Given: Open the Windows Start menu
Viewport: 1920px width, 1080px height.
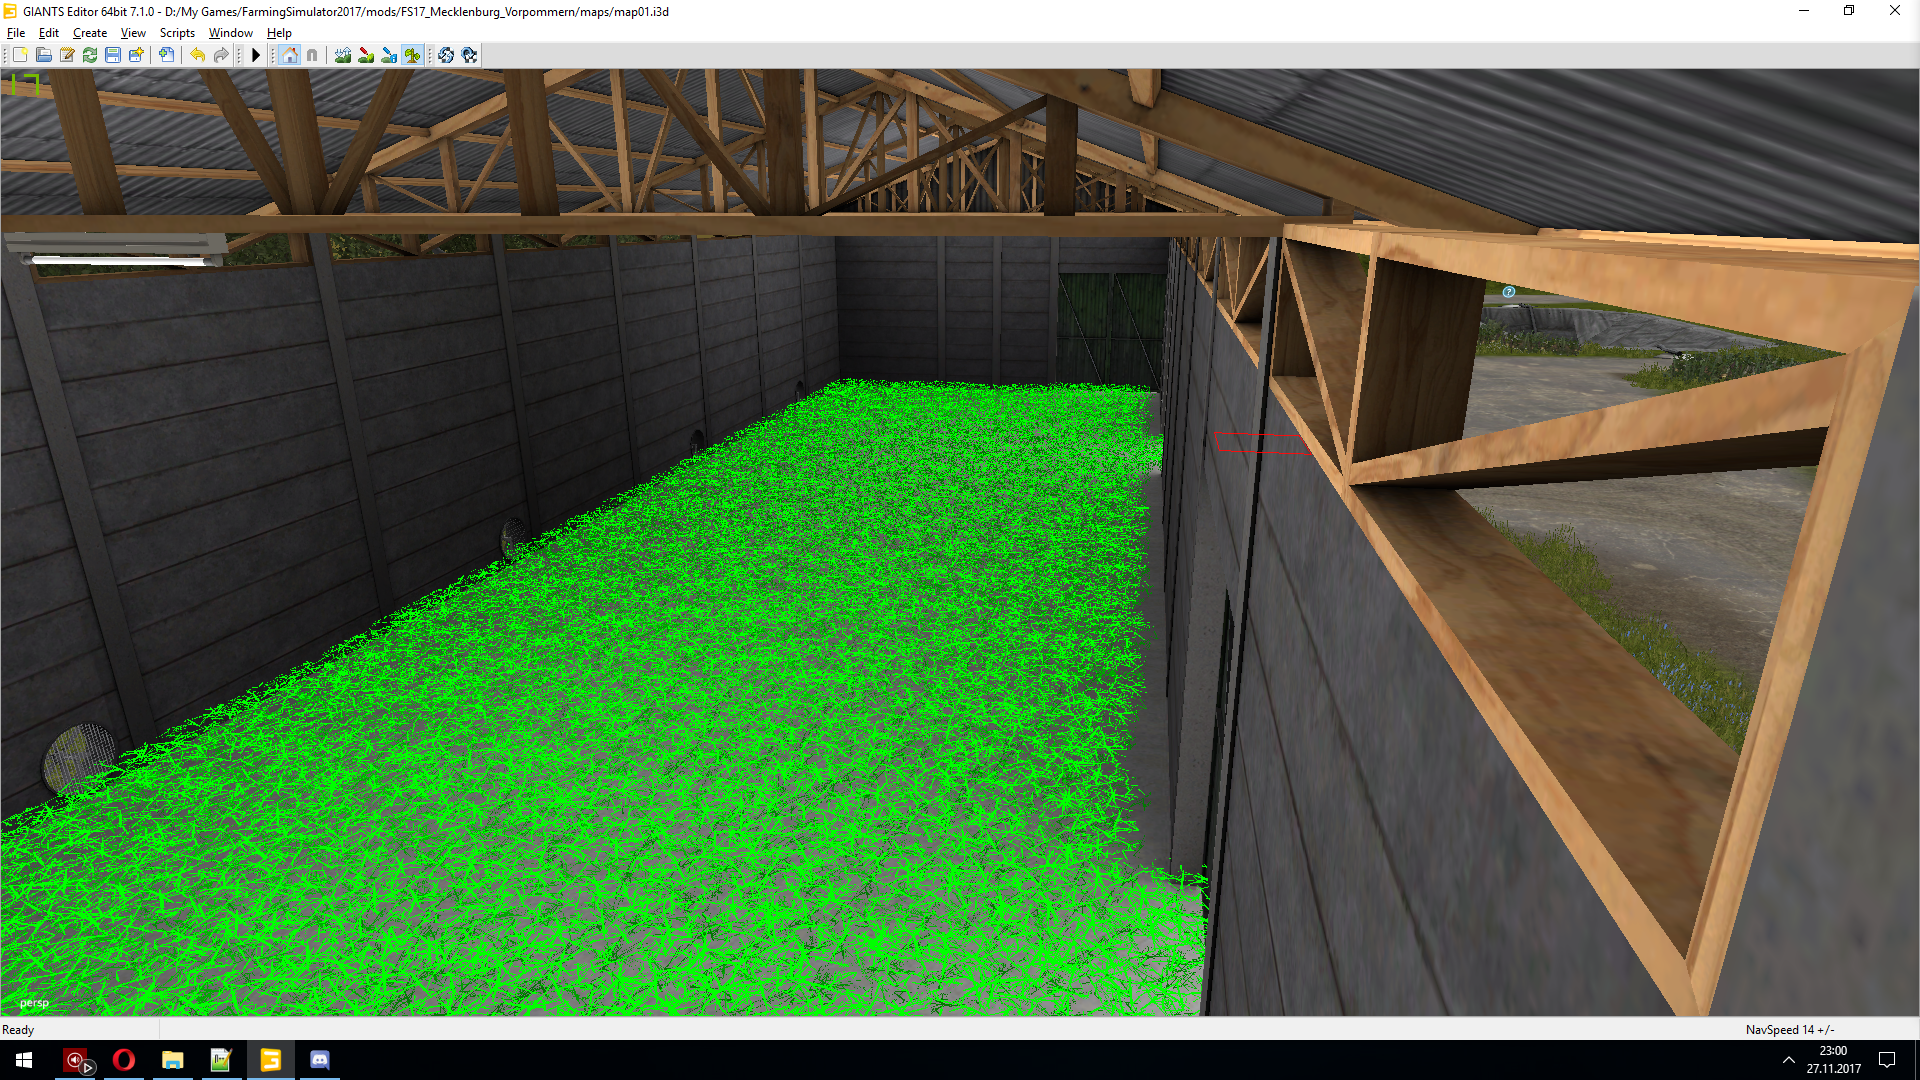Looking at the screenshot, I should point(24,1060).
